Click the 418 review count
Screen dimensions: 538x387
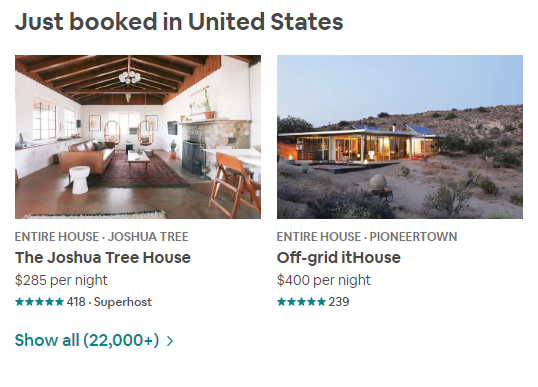pyautogui.click(x=76, y=302)
